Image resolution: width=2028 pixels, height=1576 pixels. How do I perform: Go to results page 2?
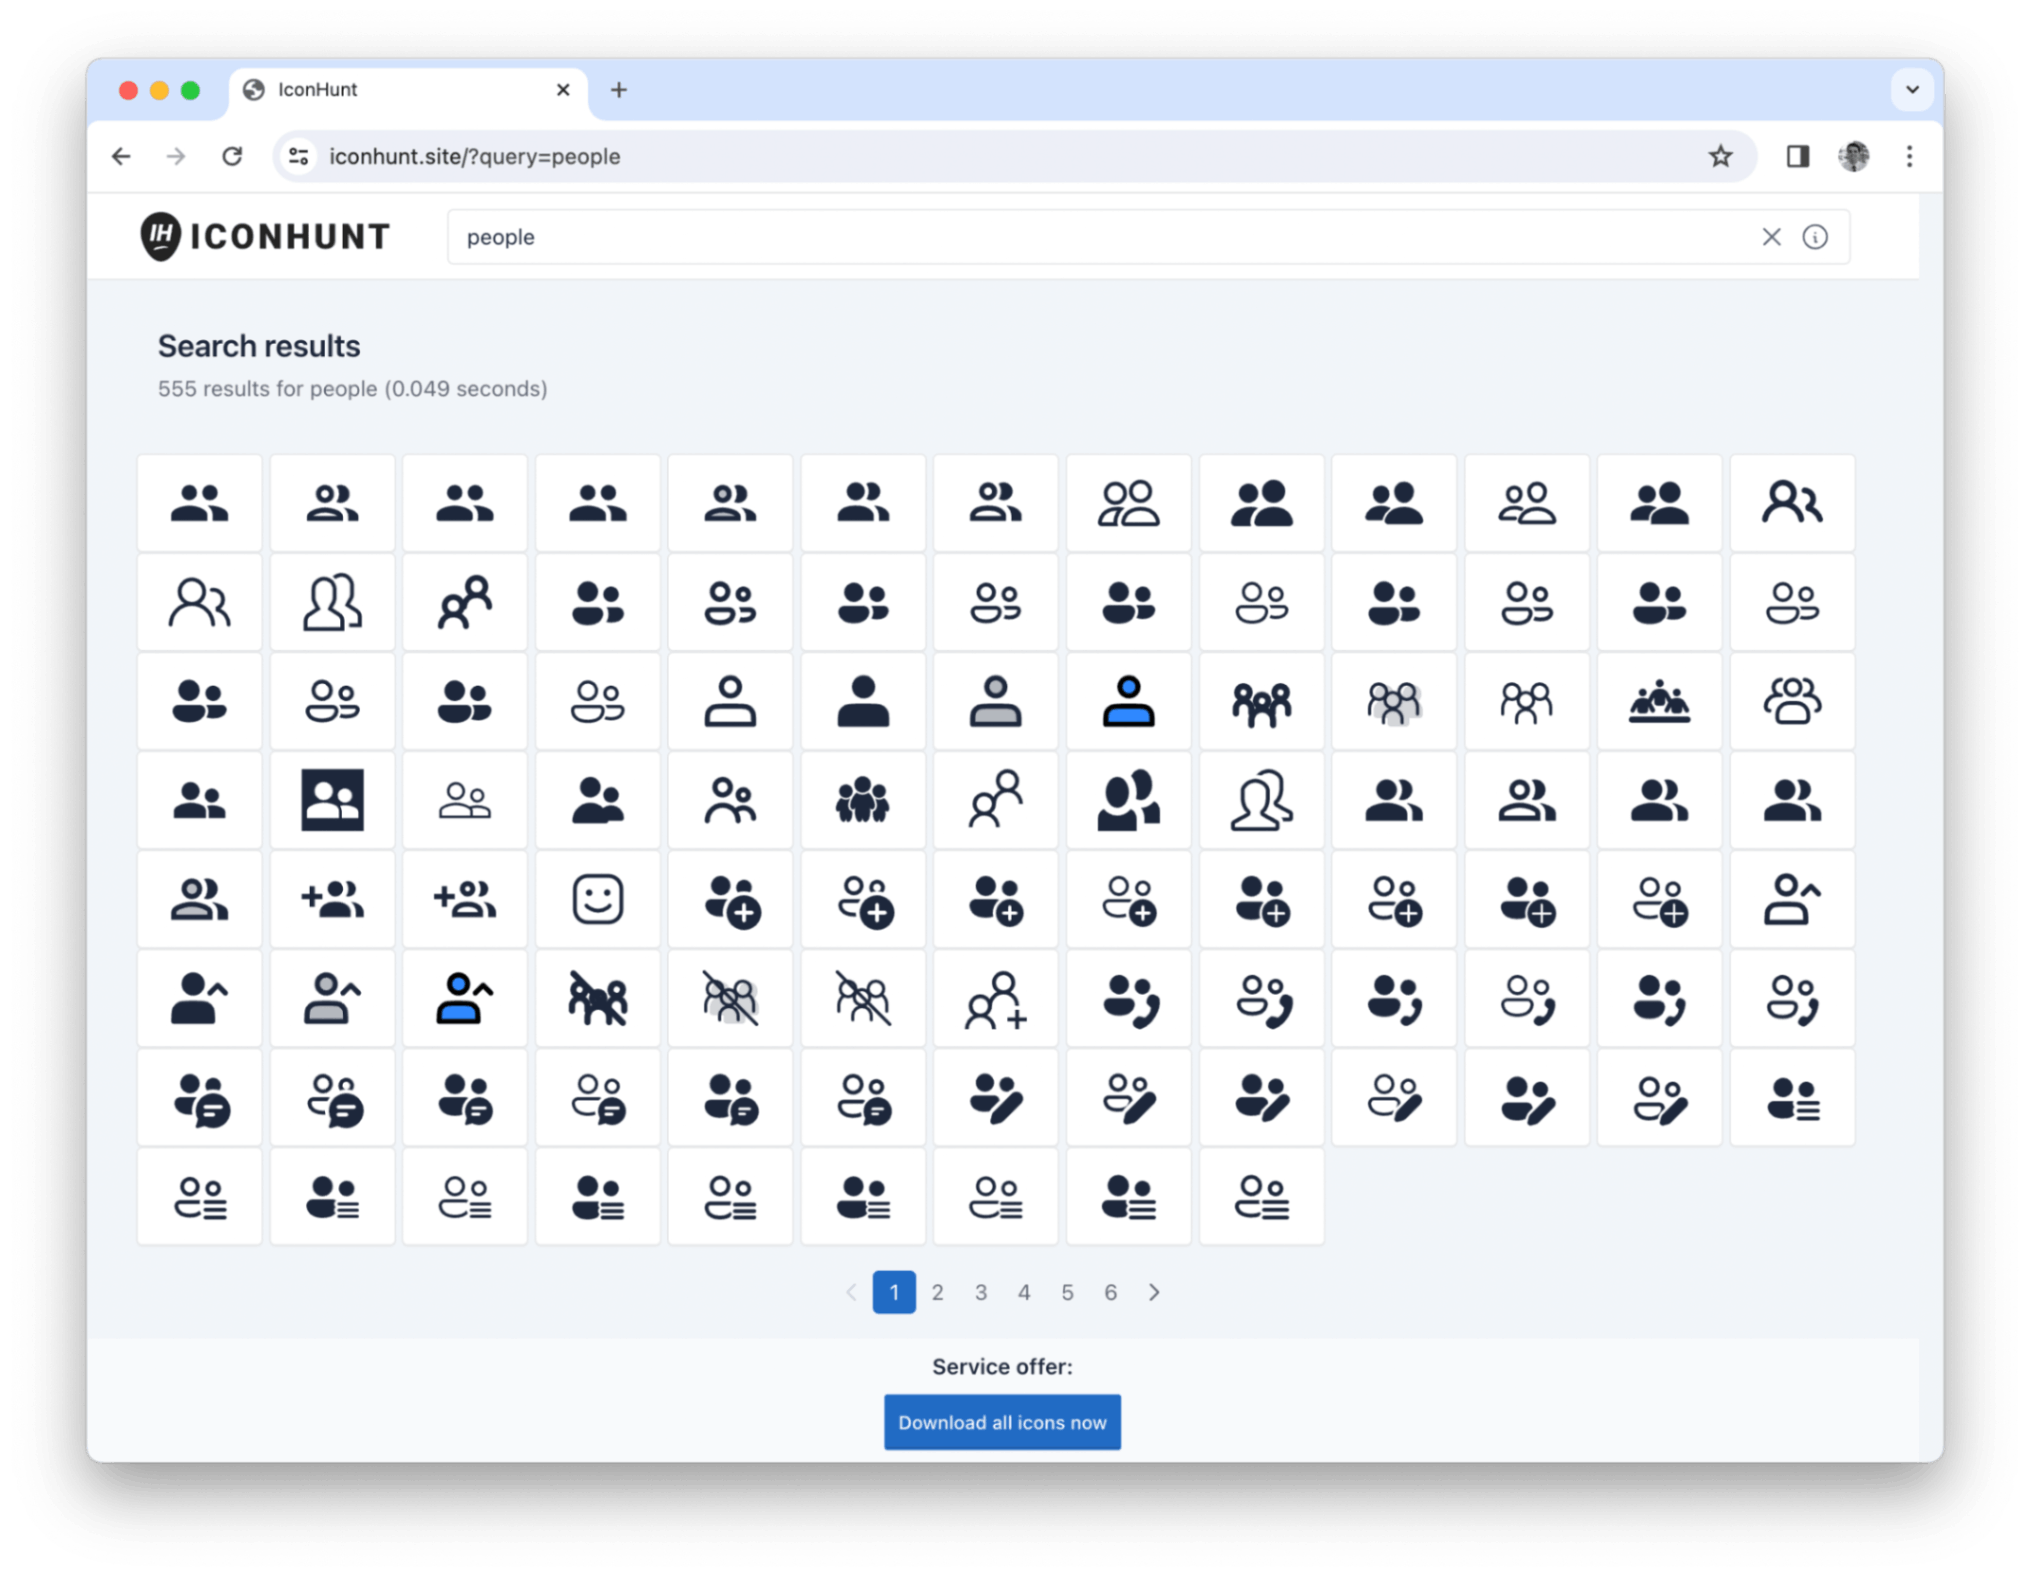[x=937, y=1292]
